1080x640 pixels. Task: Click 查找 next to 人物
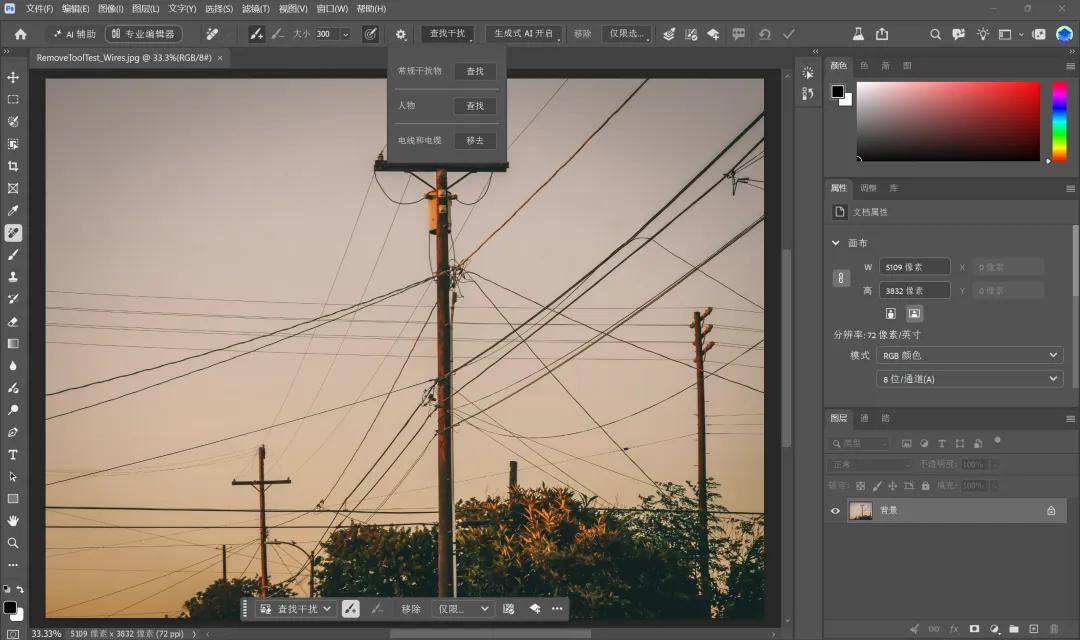click(475, 105)
